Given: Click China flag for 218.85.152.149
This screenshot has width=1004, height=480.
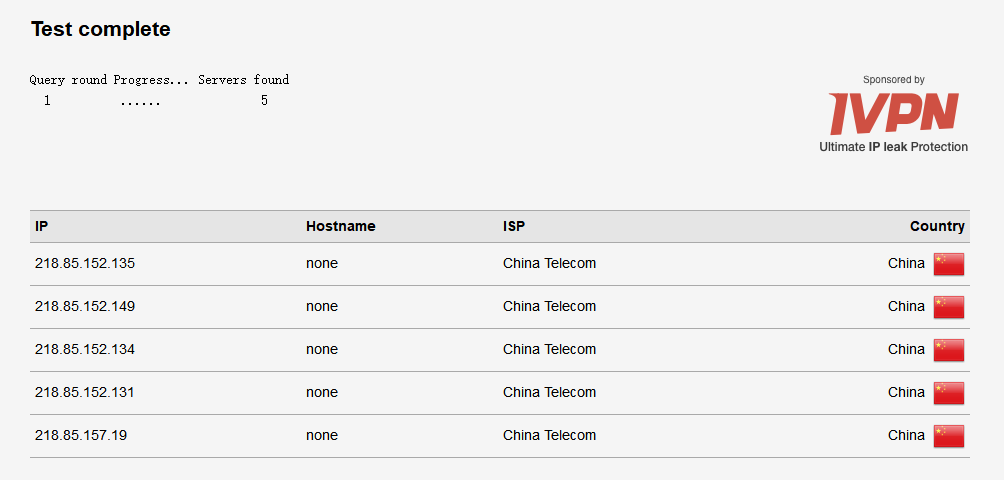Looking at the screenshot, I should point(948,307).
